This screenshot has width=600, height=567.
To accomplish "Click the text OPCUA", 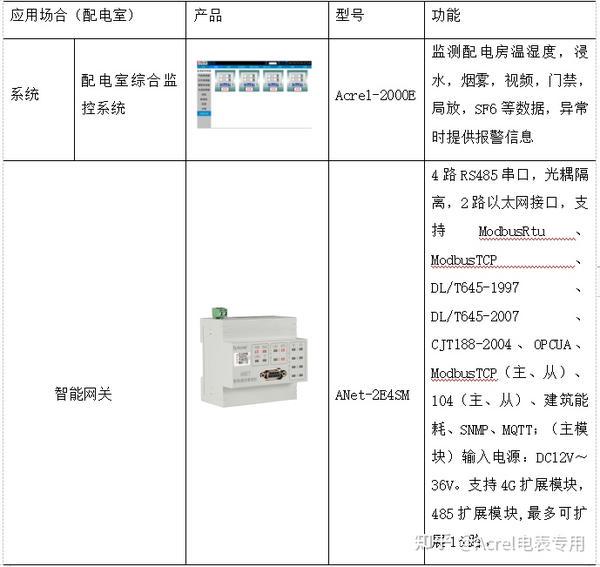I will (x=553, y=345).
